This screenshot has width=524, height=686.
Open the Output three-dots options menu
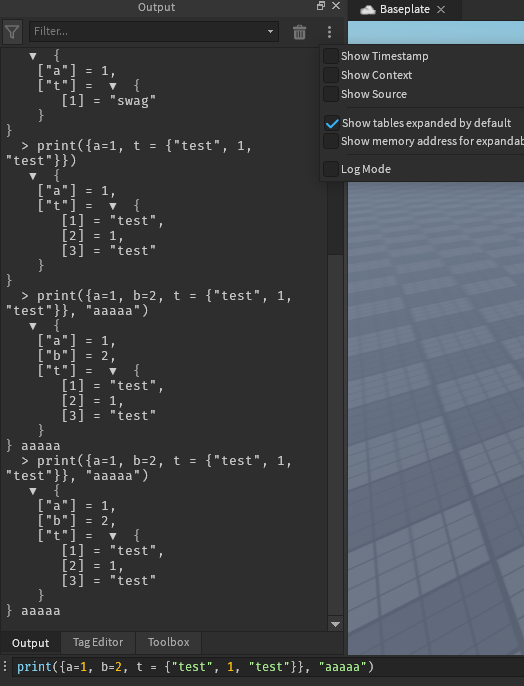(x=329, y=32)
